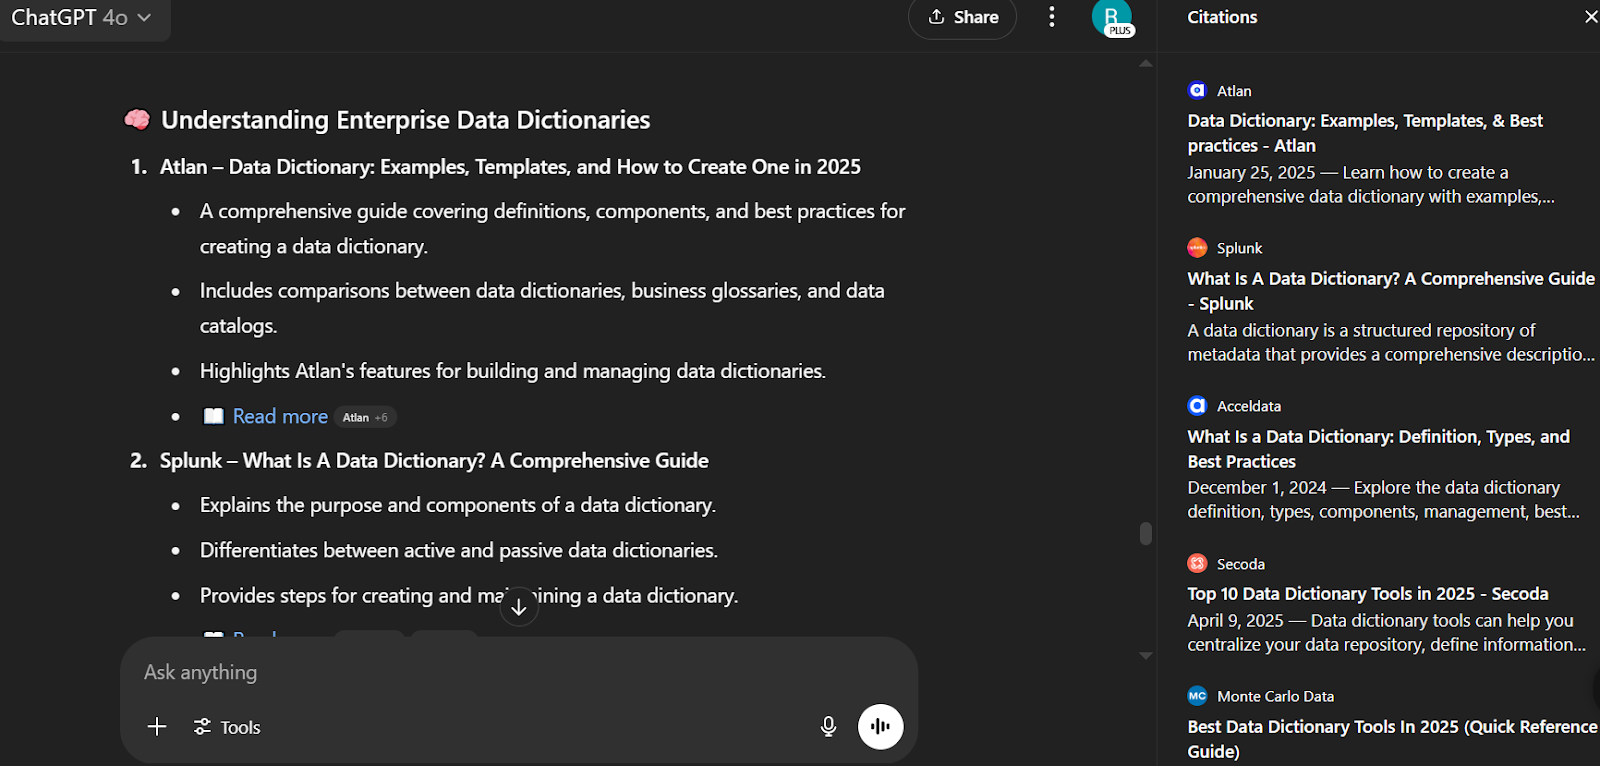Click list item 2 Splunk Comprehensive Guide title
The width and height of the screenshot is (1600, 766).
pyautogui.click(x=434, y=461)
